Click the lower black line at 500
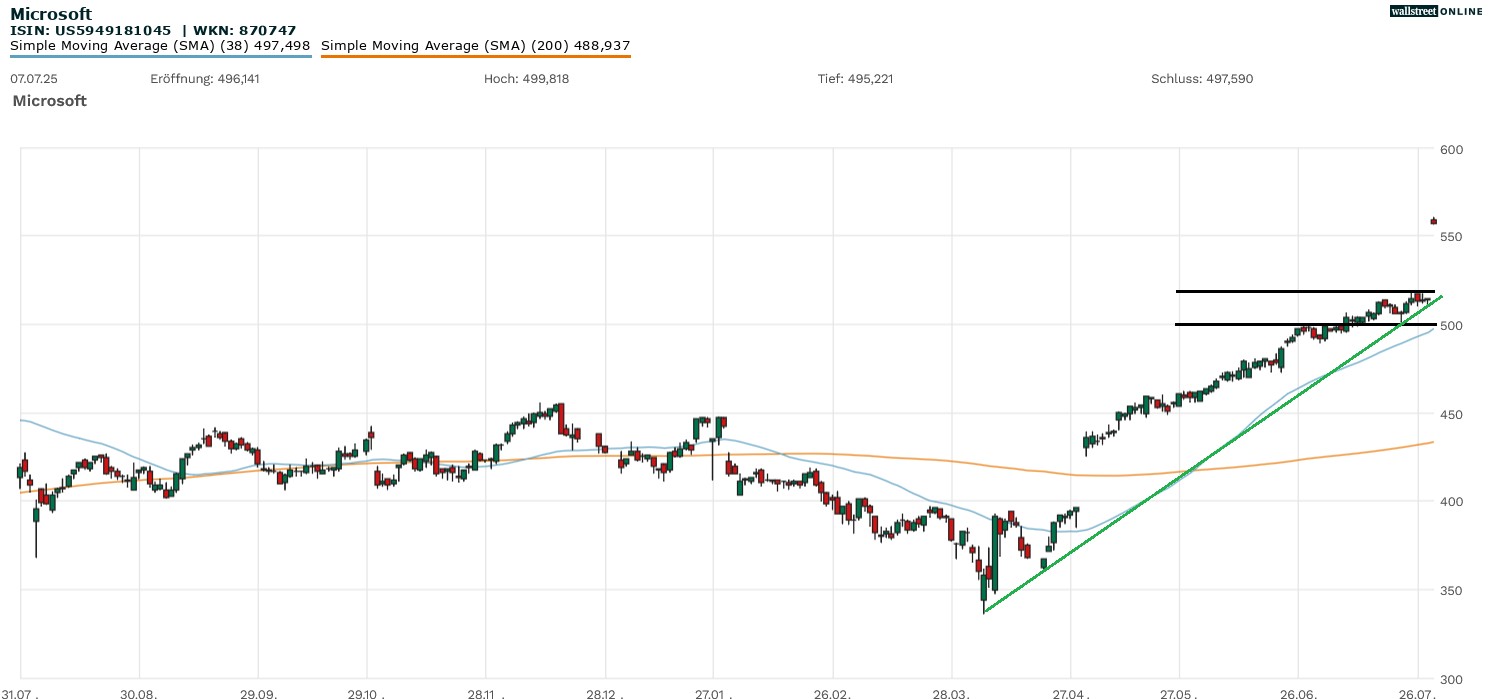Image resolution: width=1490 pixels, height=699 pixels. tap(1306, 324)
